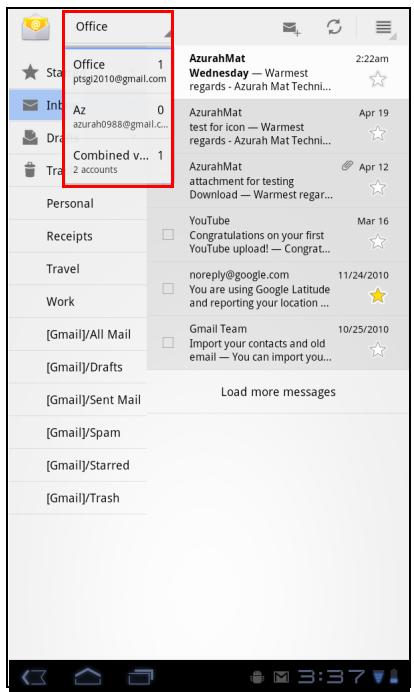
Task: Tap the system Home button
Action: (87, 676)
